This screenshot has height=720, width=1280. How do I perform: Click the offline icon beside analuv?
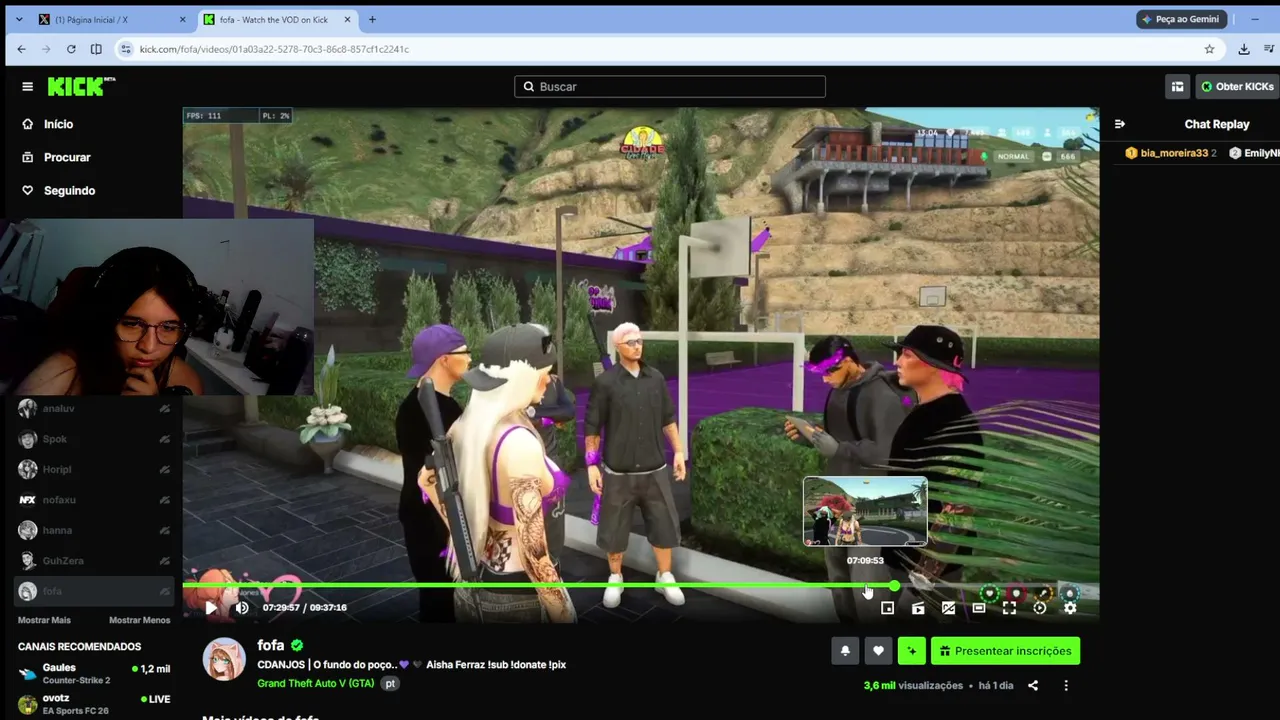pos(164,408)
